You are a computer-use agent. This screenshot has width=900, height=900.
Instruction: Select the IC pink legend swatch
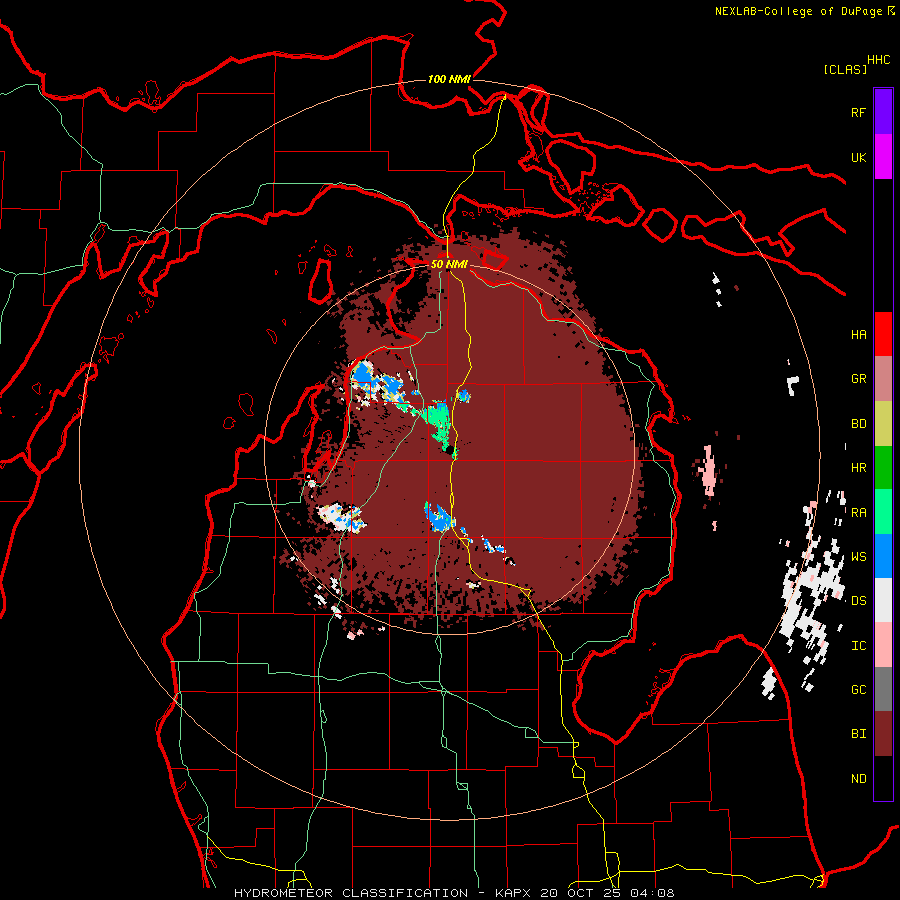(x=883, y=645)
